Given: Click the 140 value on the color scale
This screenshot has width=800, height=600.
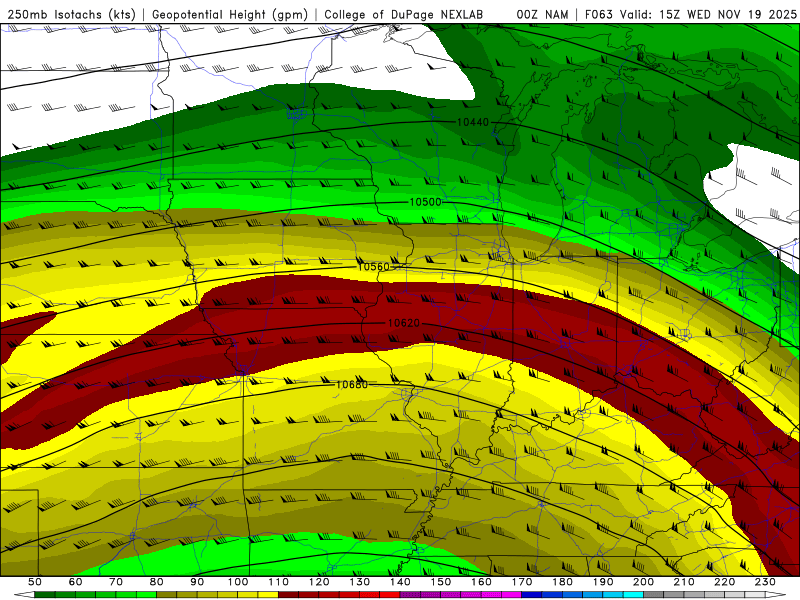Looking at the screenshot, I should [400, 582].
